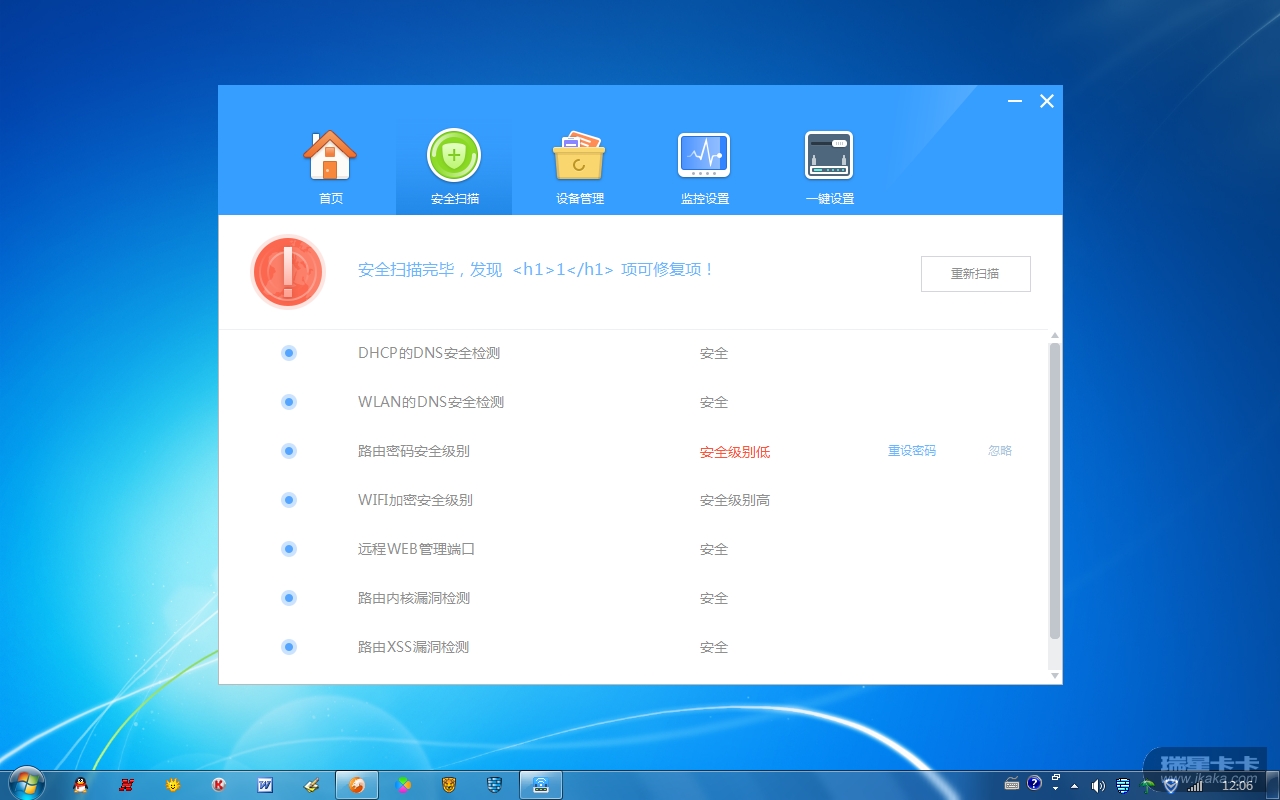
Task: Click the 重设密码 reset password link
Action: point(912,451)
